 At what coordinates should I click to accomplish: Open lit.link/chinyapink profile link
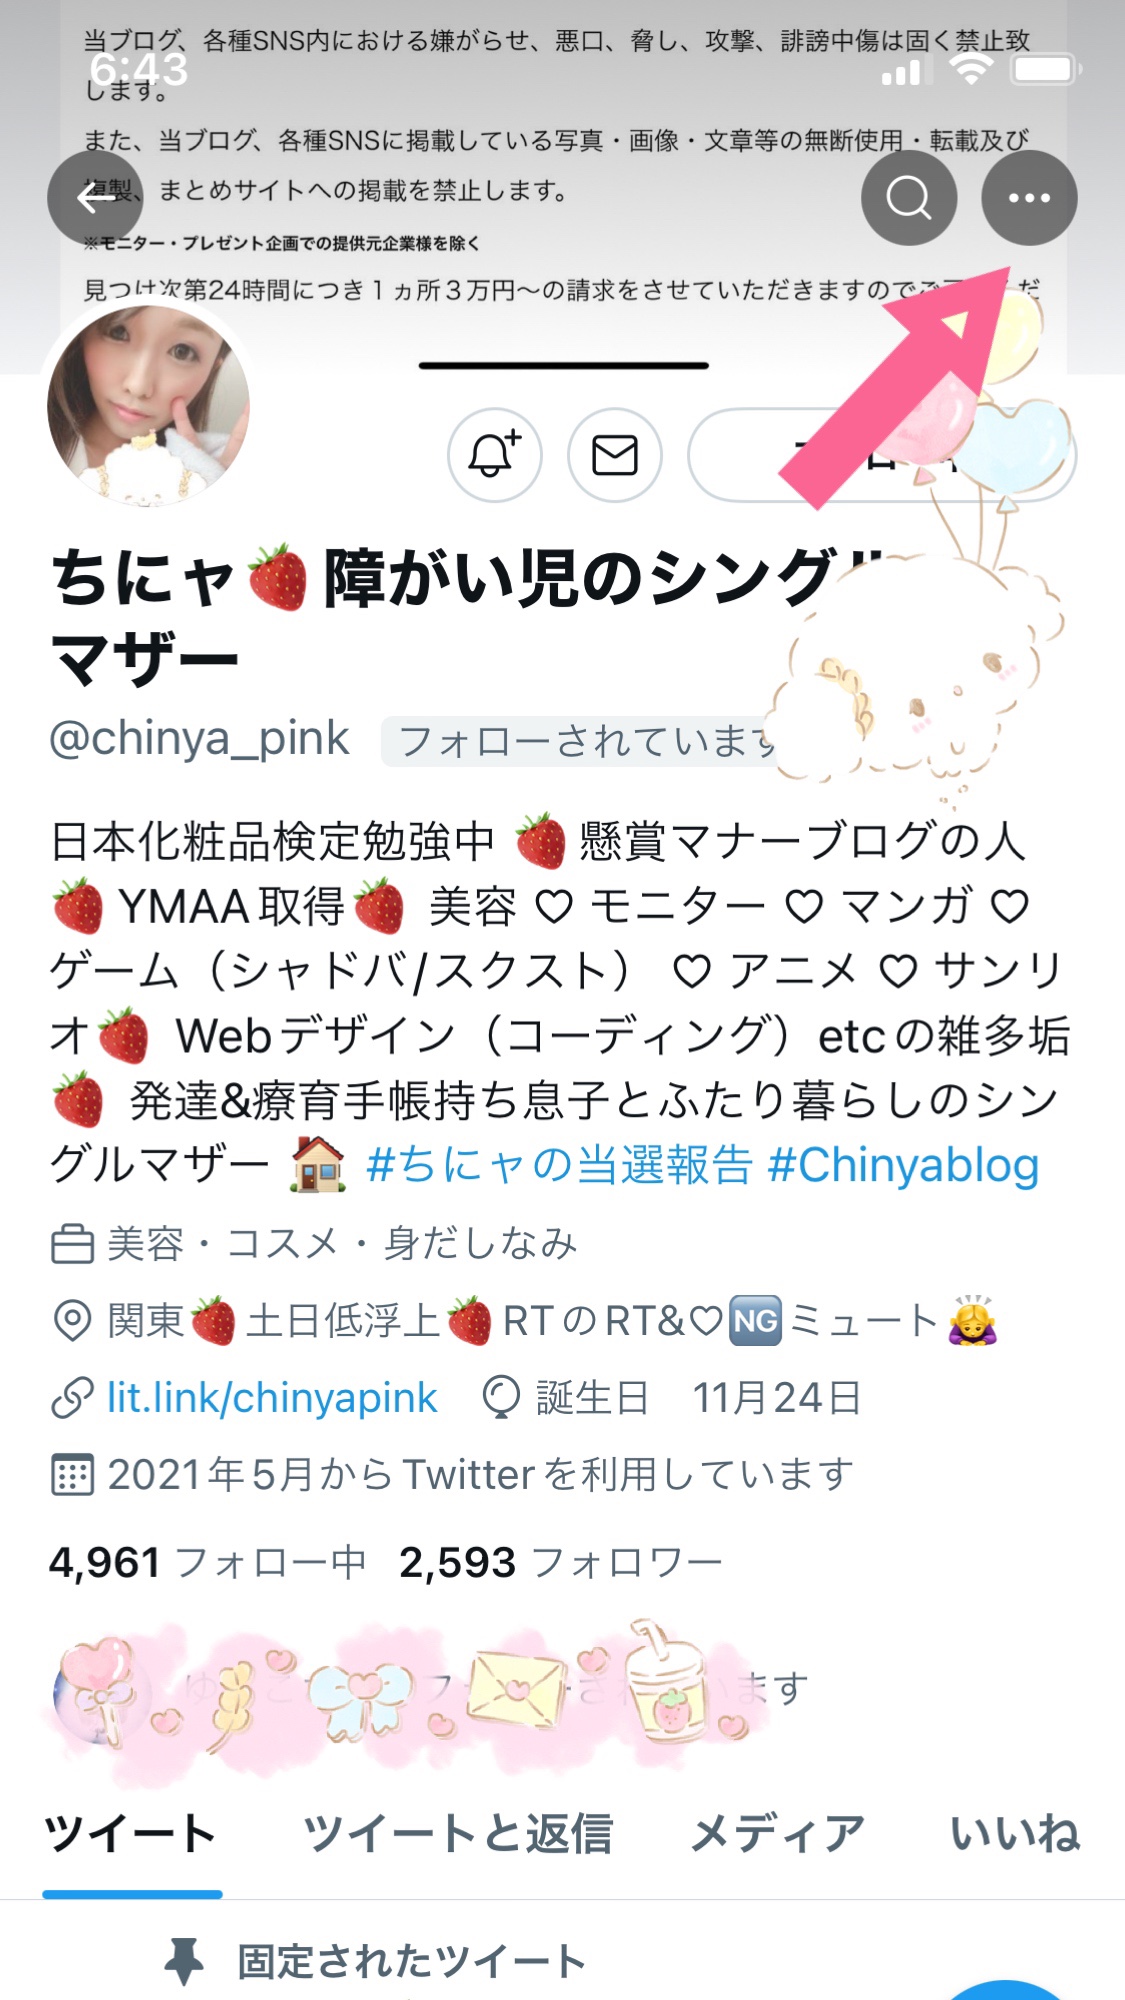272,1398
